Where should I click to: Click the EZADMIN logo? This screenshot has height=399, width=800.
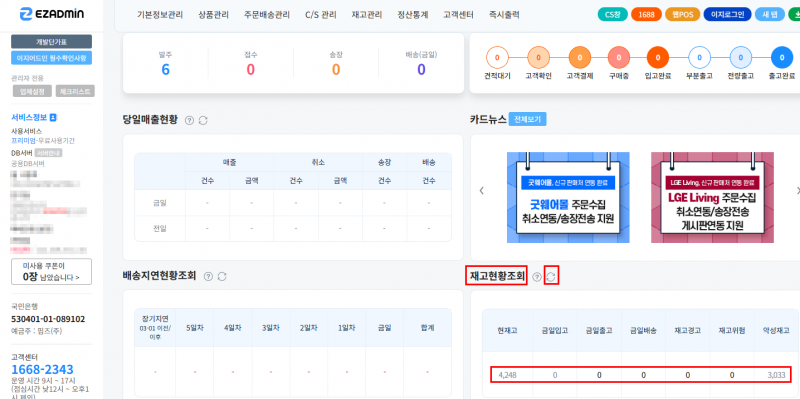[x=52, y=14]
